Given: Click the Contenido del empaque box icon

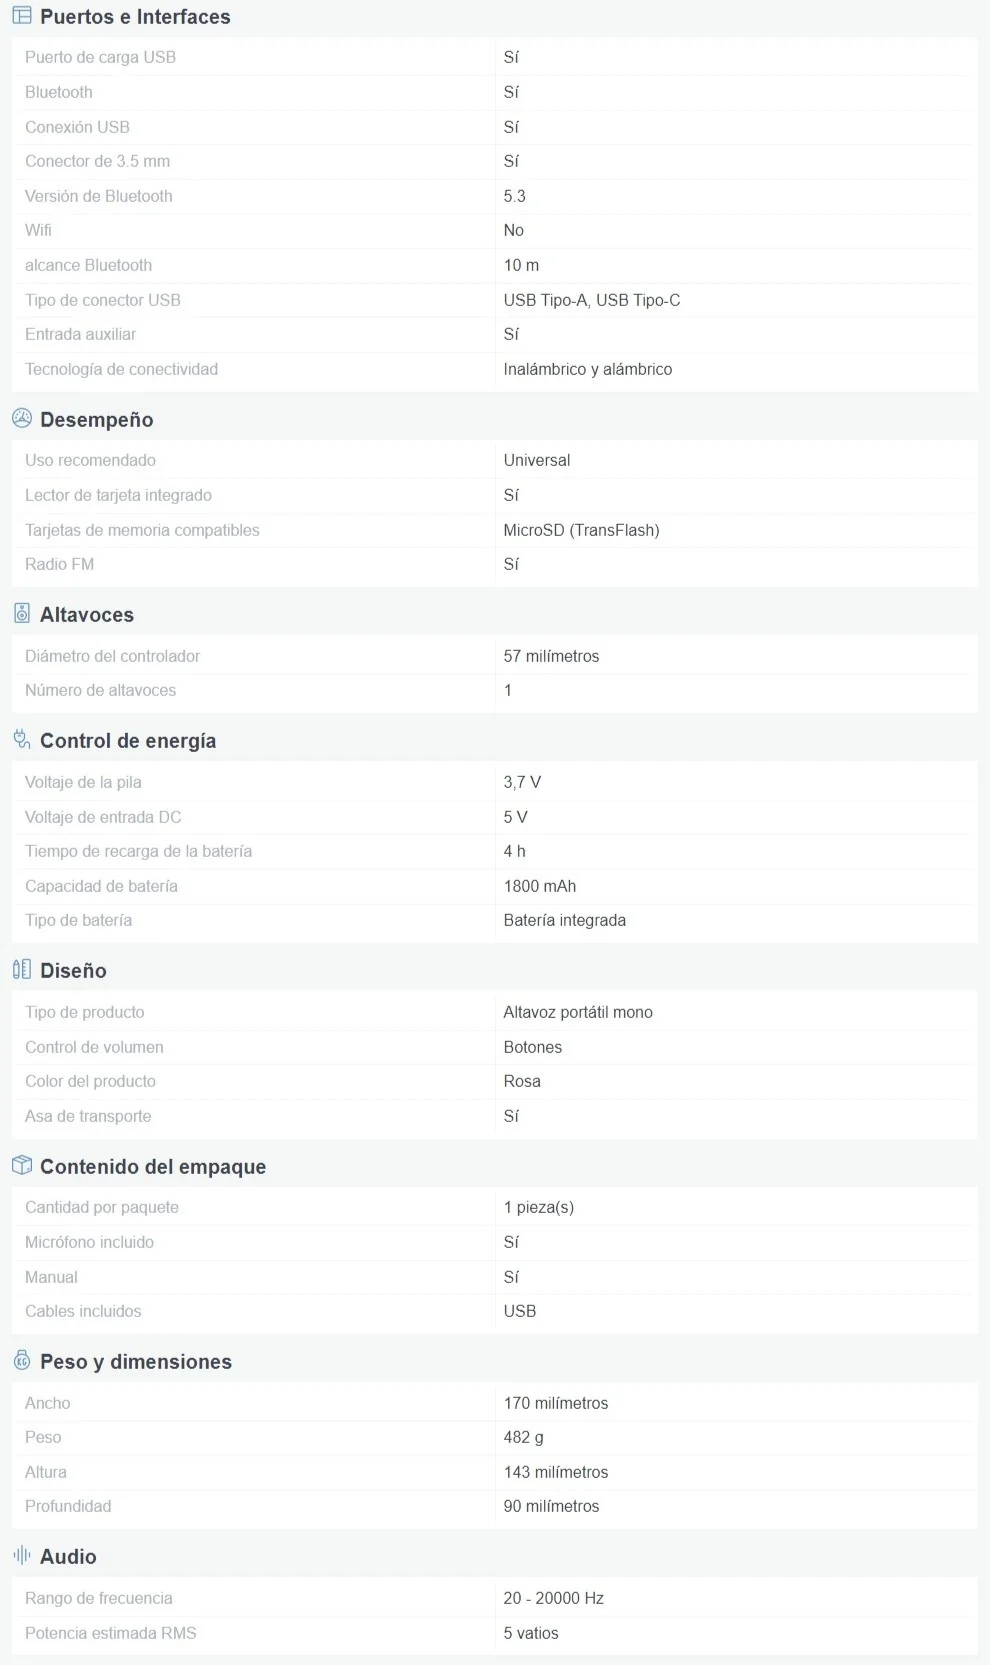Looking at the screenshot, I should pos(21,1165).
